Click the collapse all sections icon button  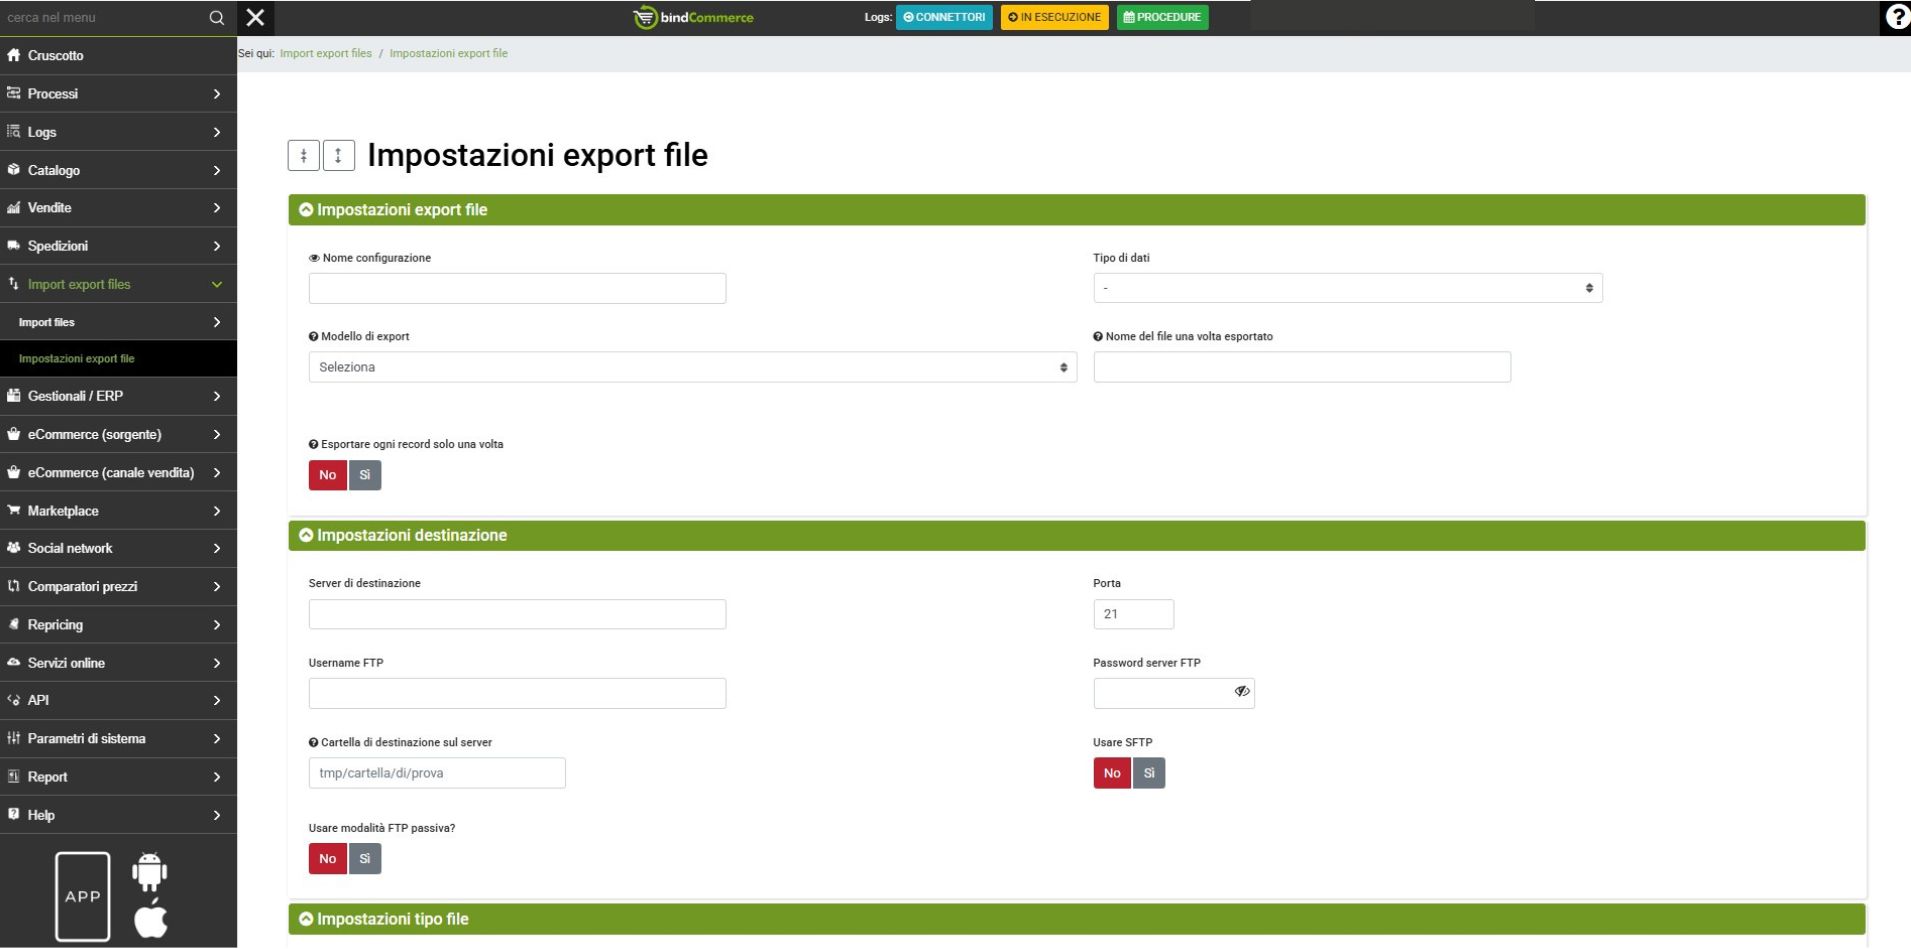point(303,156)
